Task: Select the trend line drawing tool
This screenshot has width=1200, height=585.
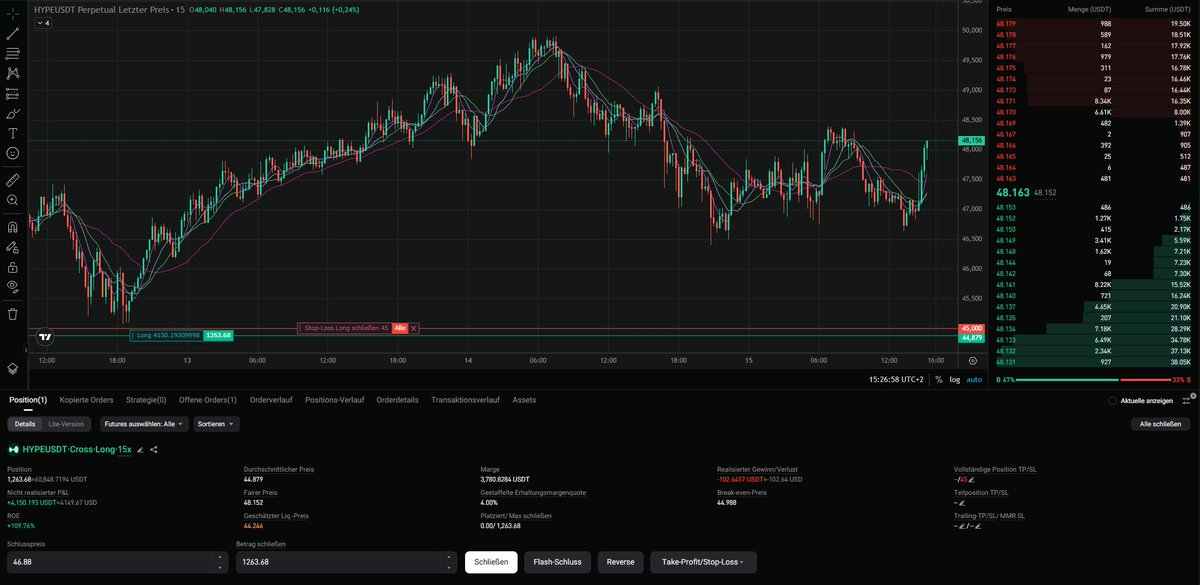Action: pyautogui.click(x=12, y=32)
